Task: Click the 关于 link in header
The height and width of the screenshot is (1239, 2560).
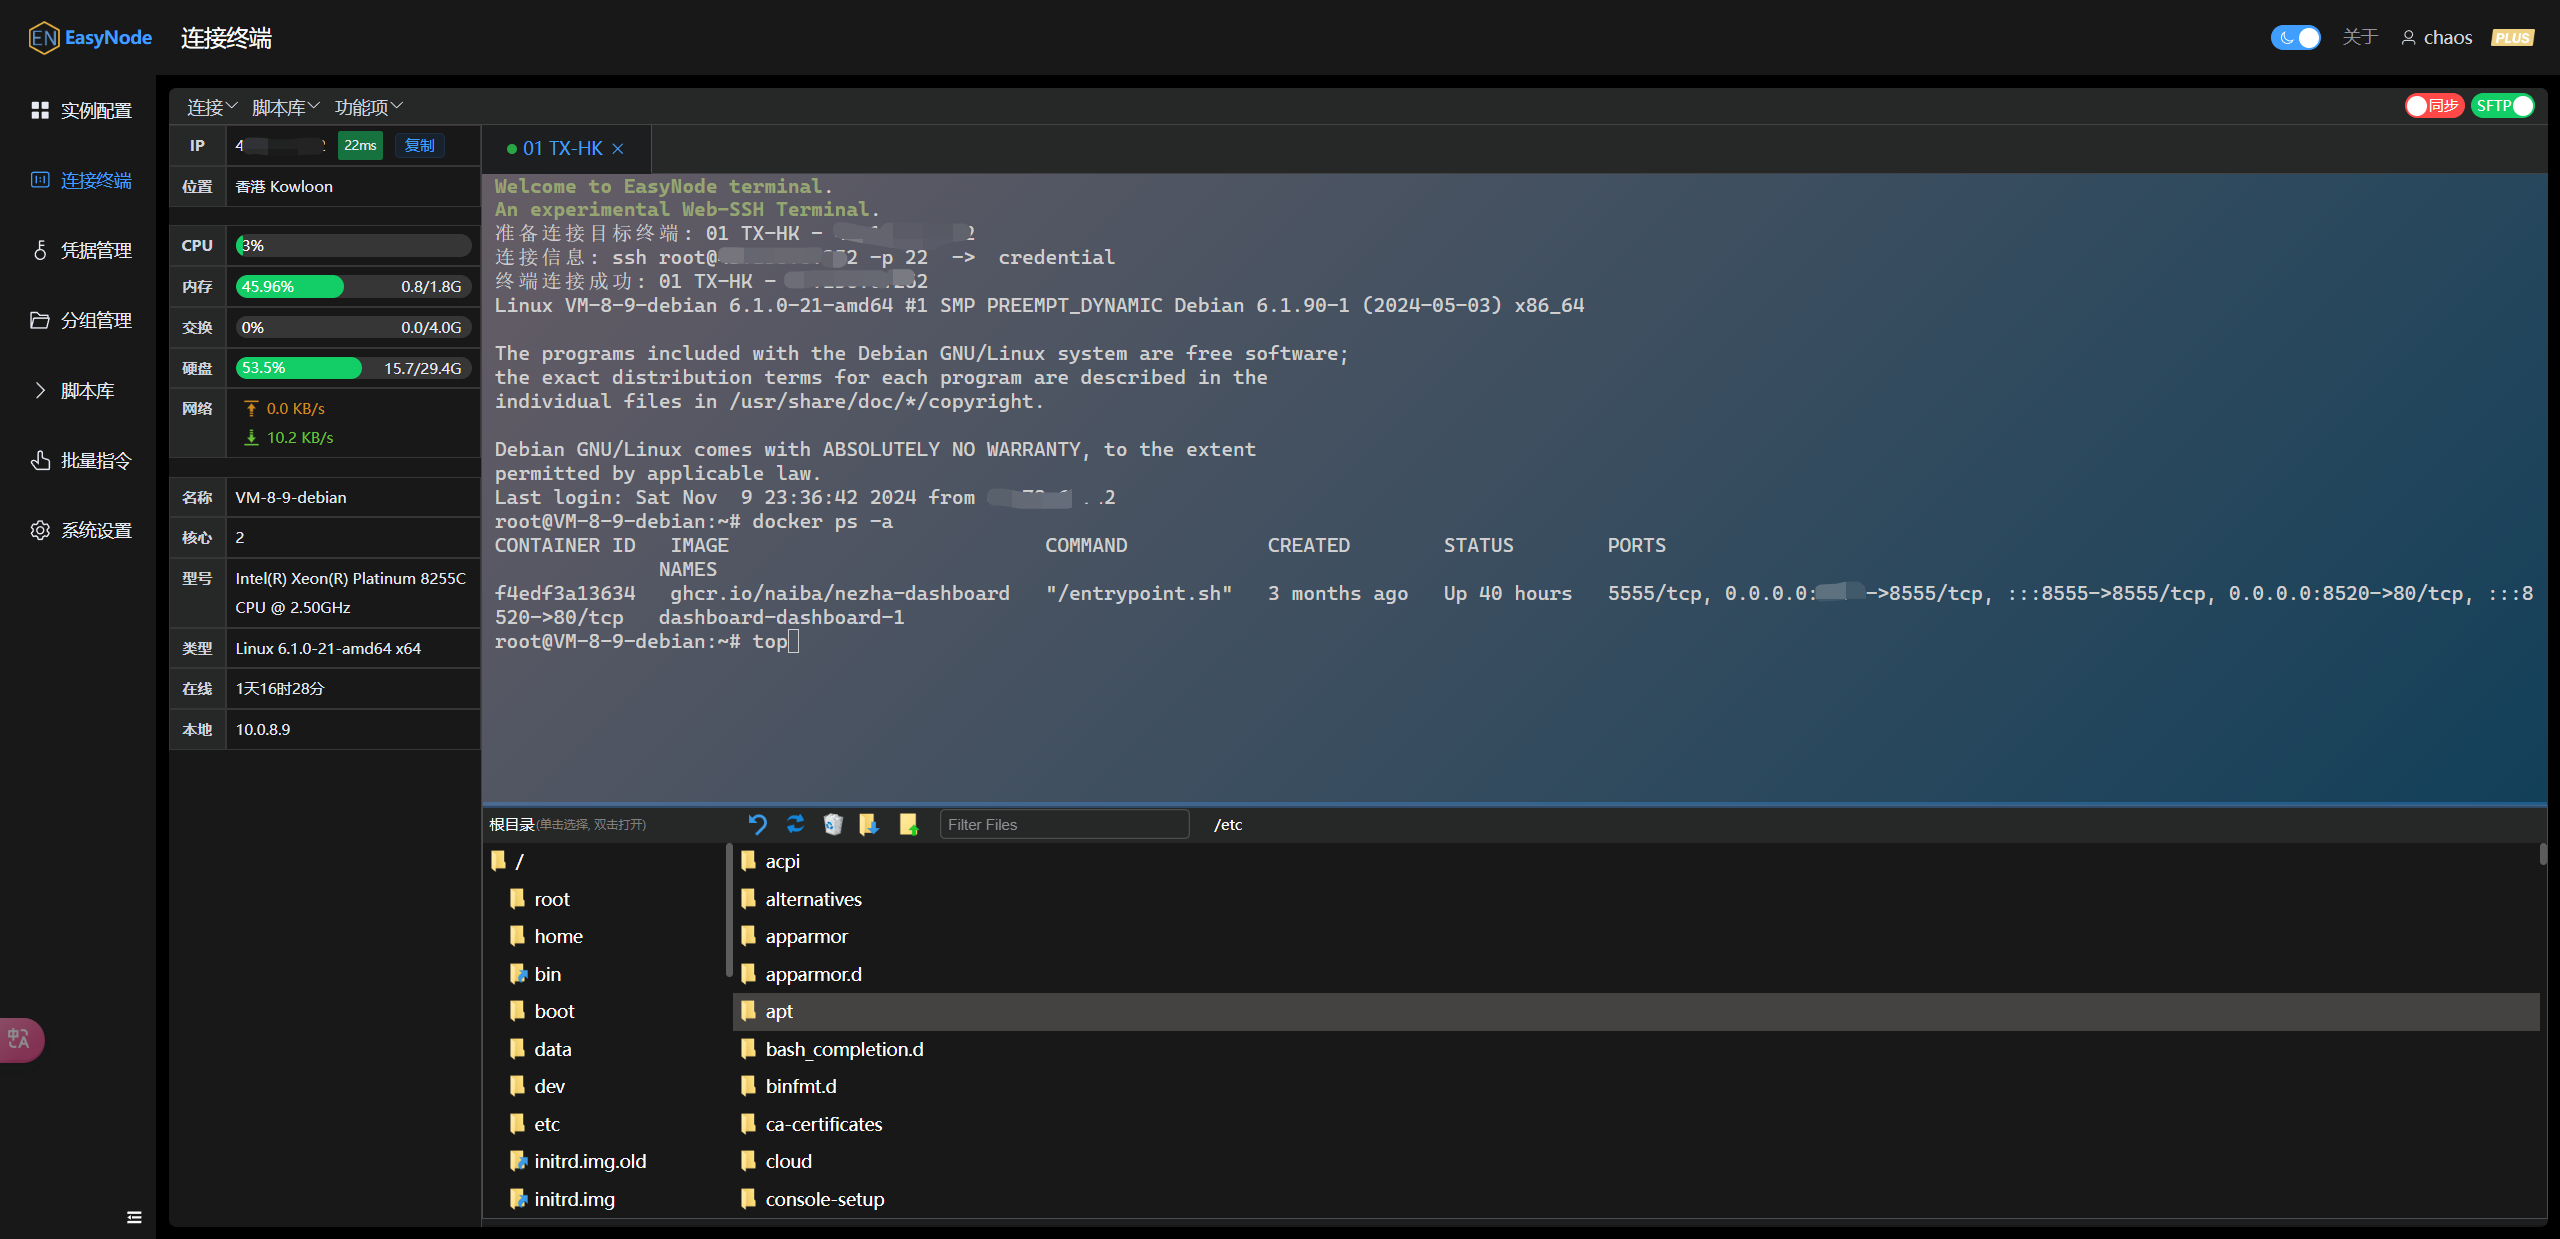Action: [x=2359, y=38]
